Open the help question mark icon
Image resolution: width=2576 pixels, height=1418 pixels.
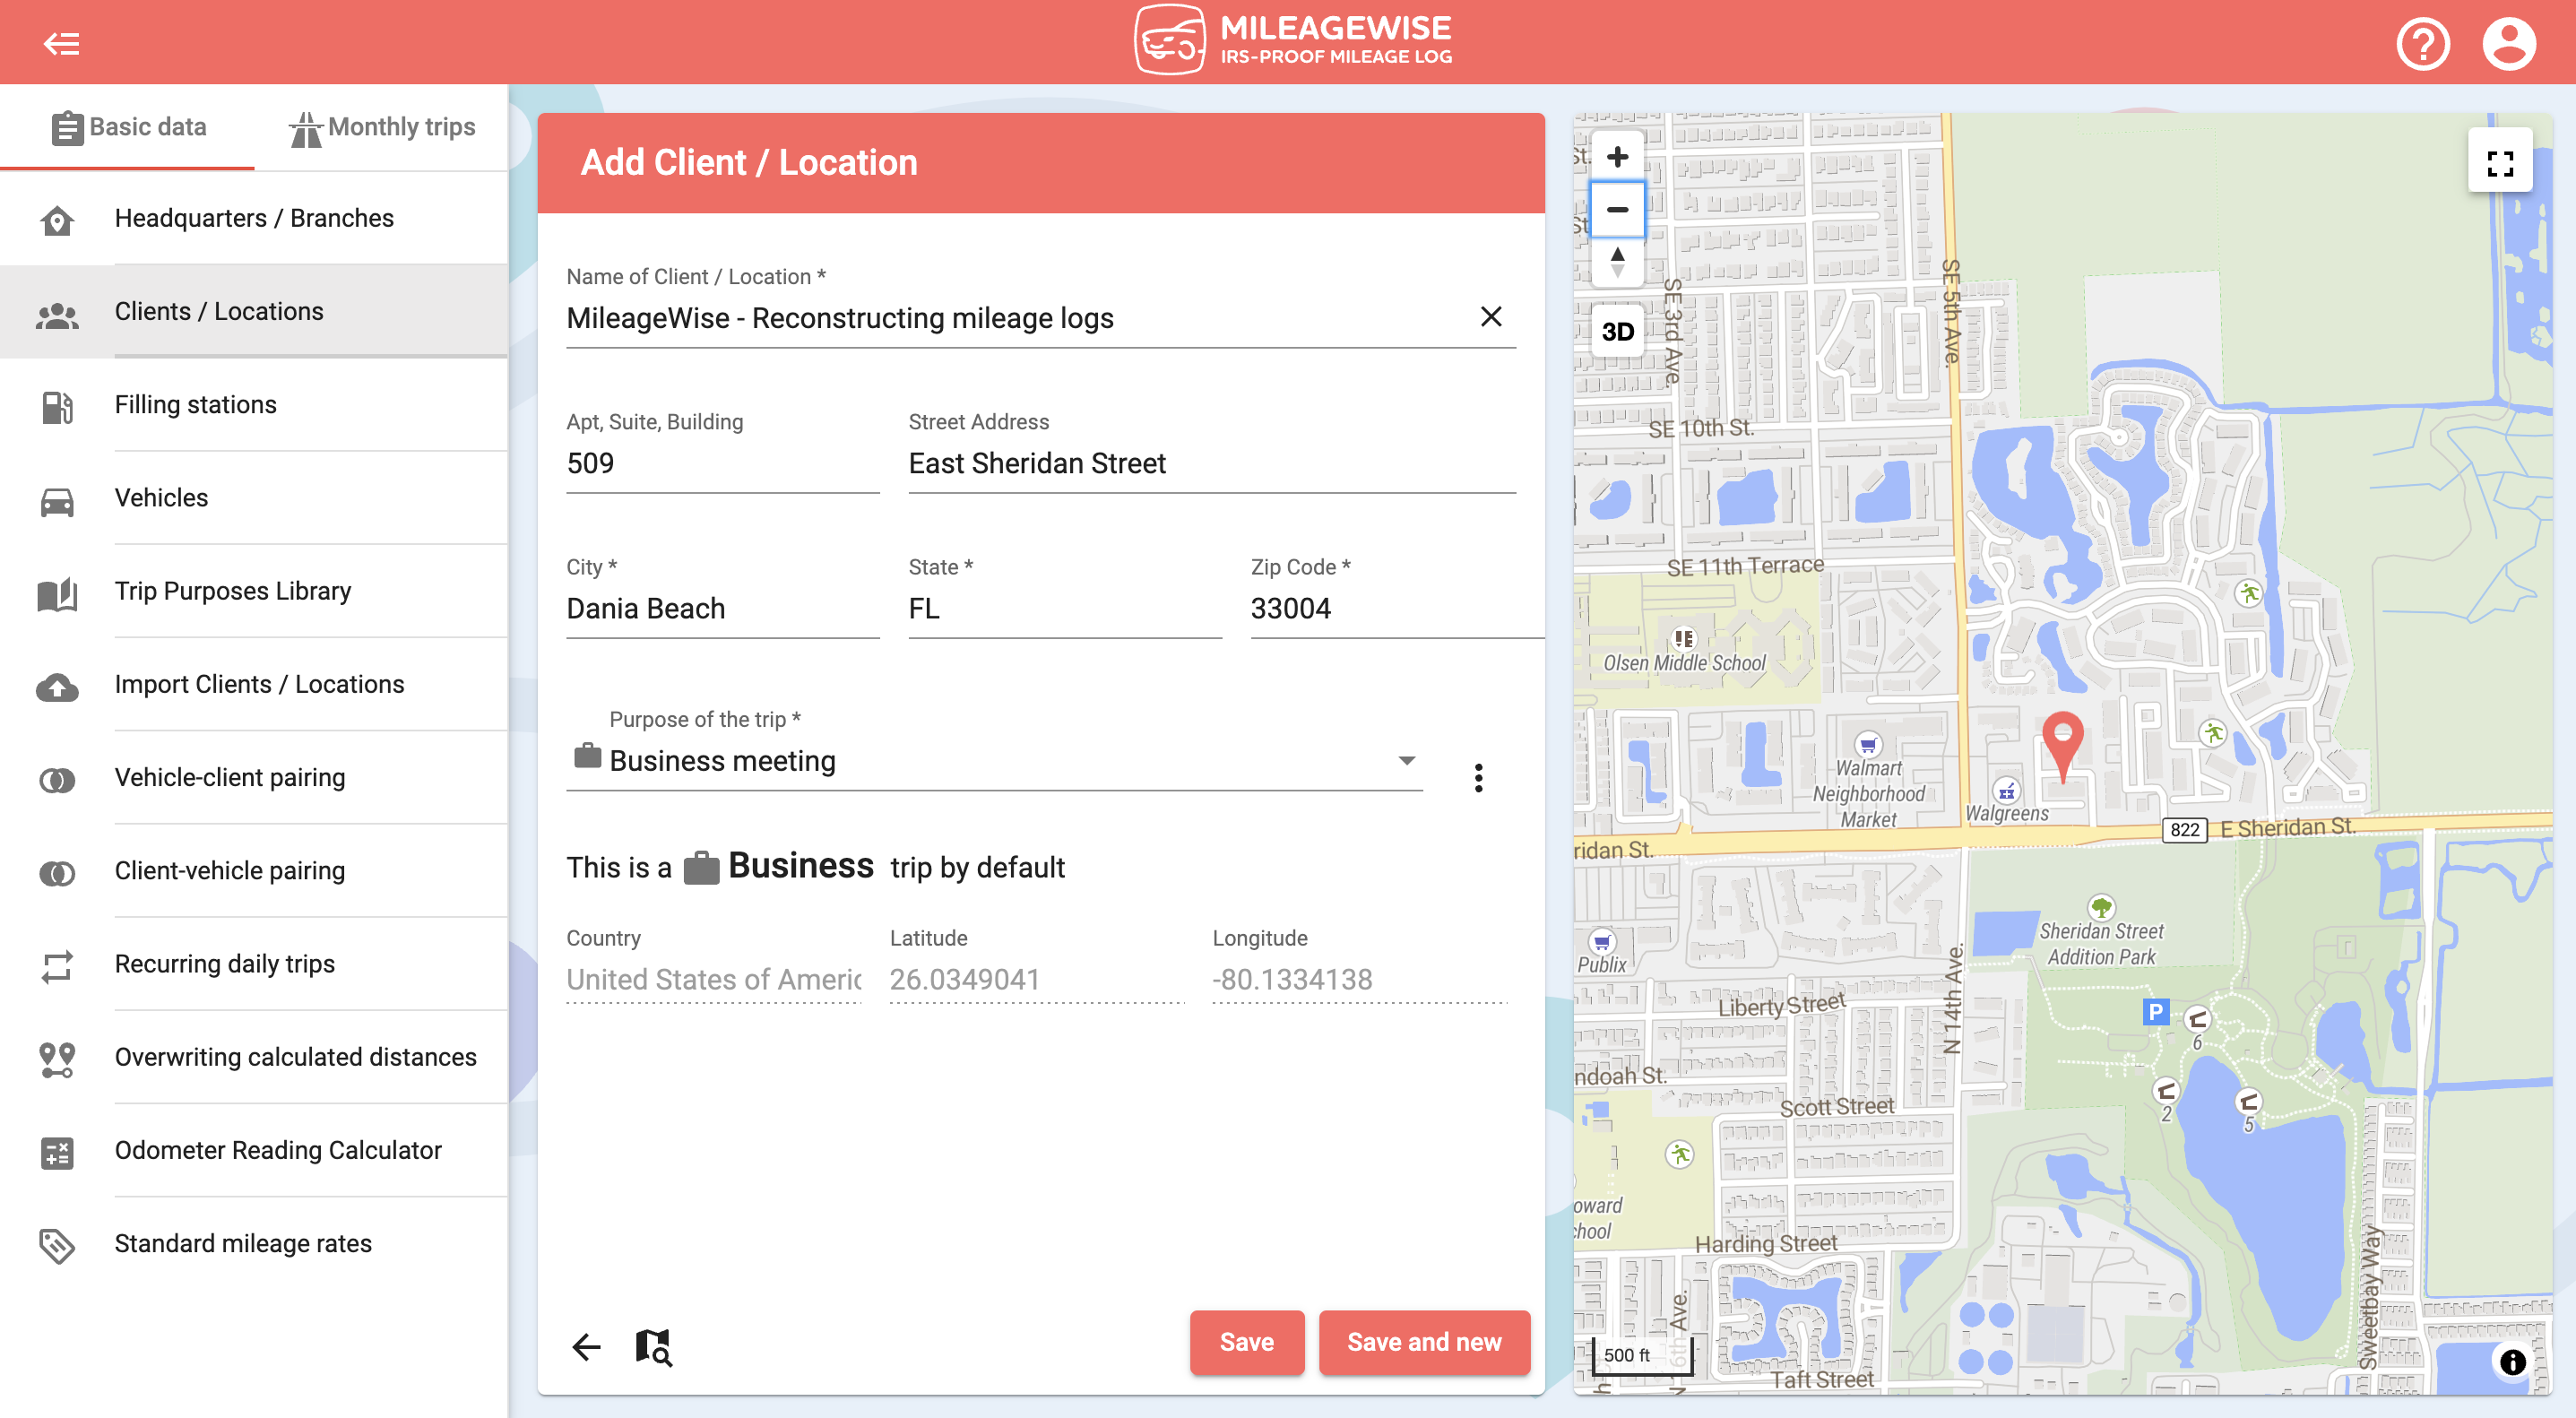pyautogui.click(x=2422, y=44)
